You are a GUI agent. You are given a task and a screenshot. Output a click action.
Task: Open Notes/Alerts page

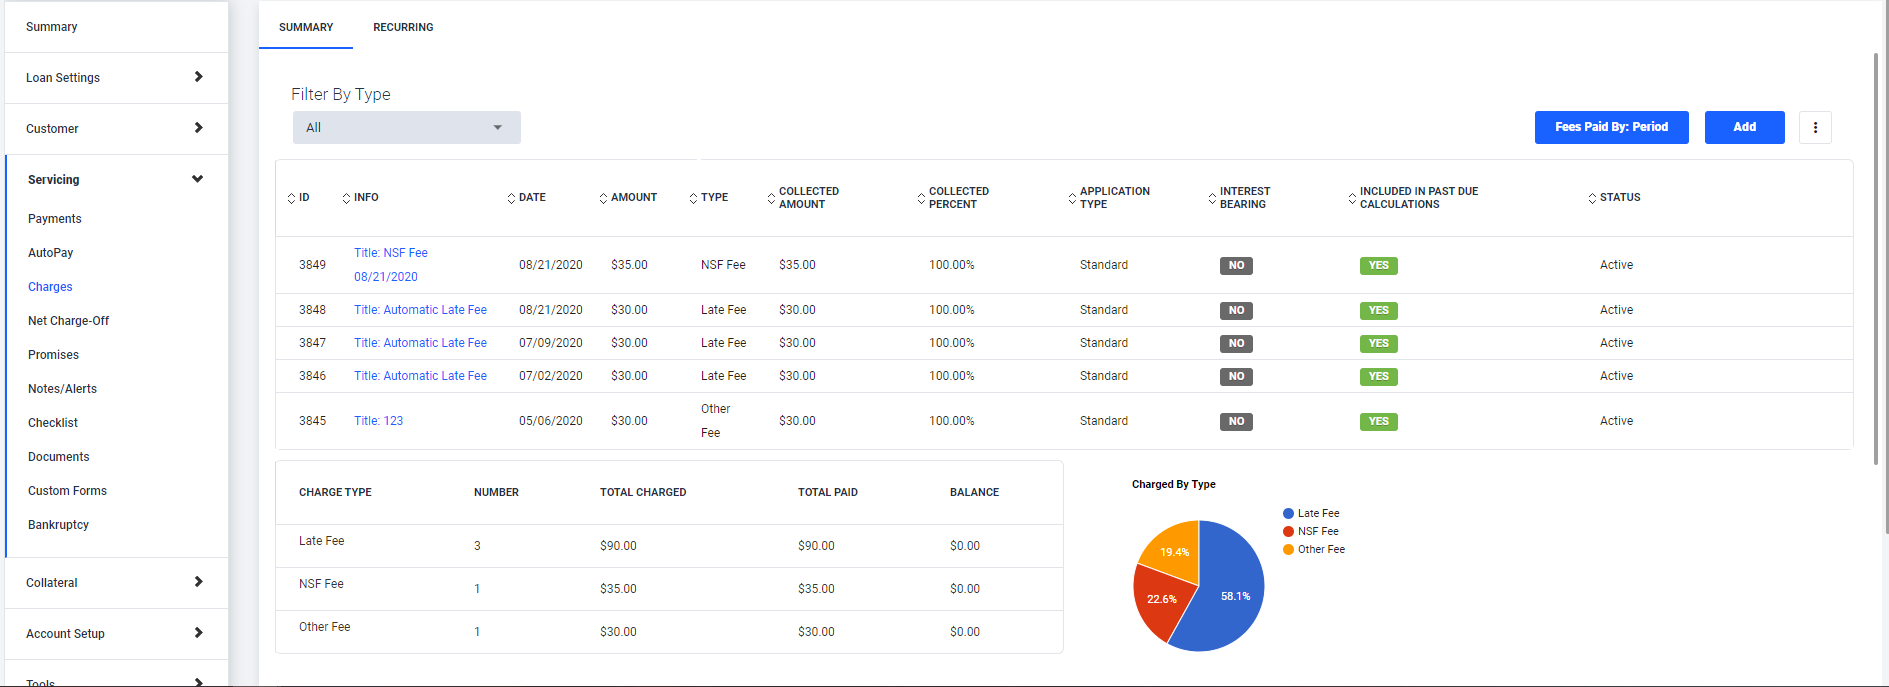62,389
